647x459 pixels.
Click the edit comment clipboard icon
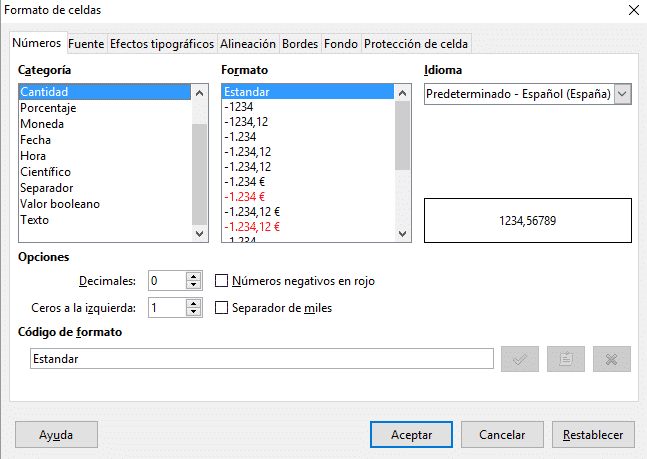pos(566,359)
